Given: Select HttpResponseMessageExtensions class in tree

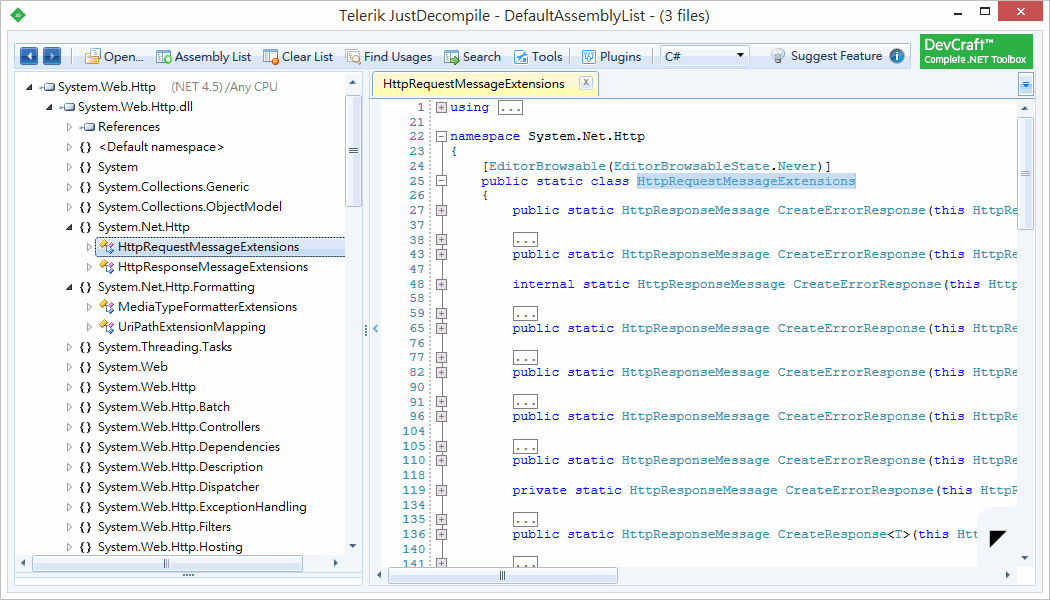Looking at the screenshot, I should pyautogui.click(x=213, y=267).
